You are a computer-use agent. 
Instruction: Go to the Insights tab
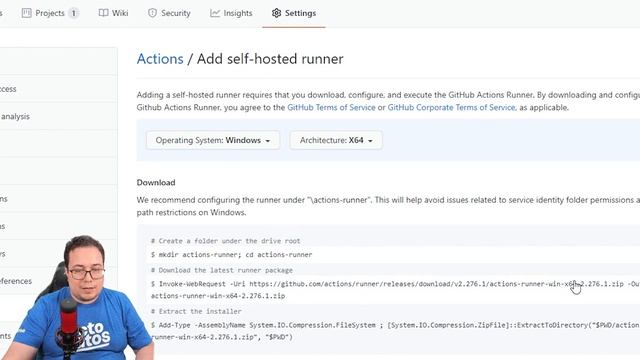click(231, 13)
